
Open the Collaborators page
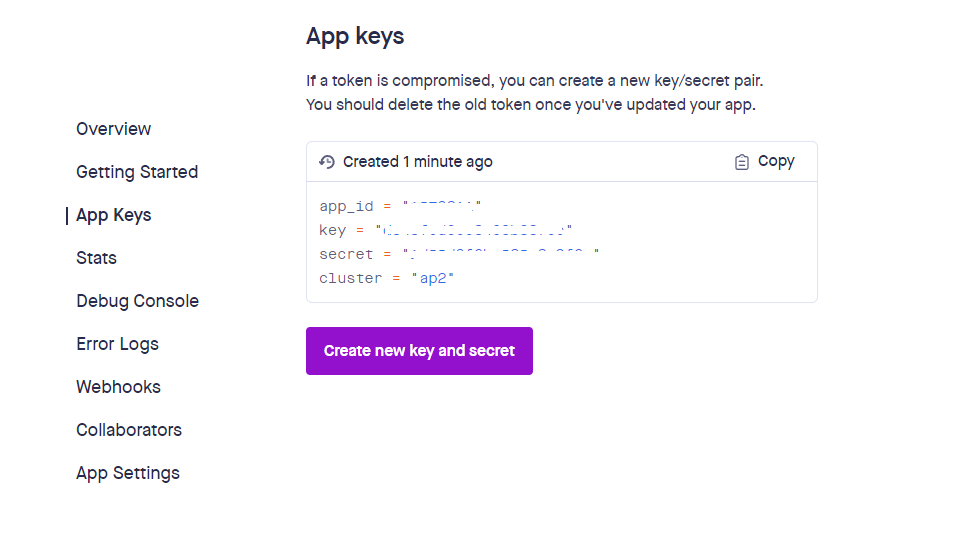129,430
